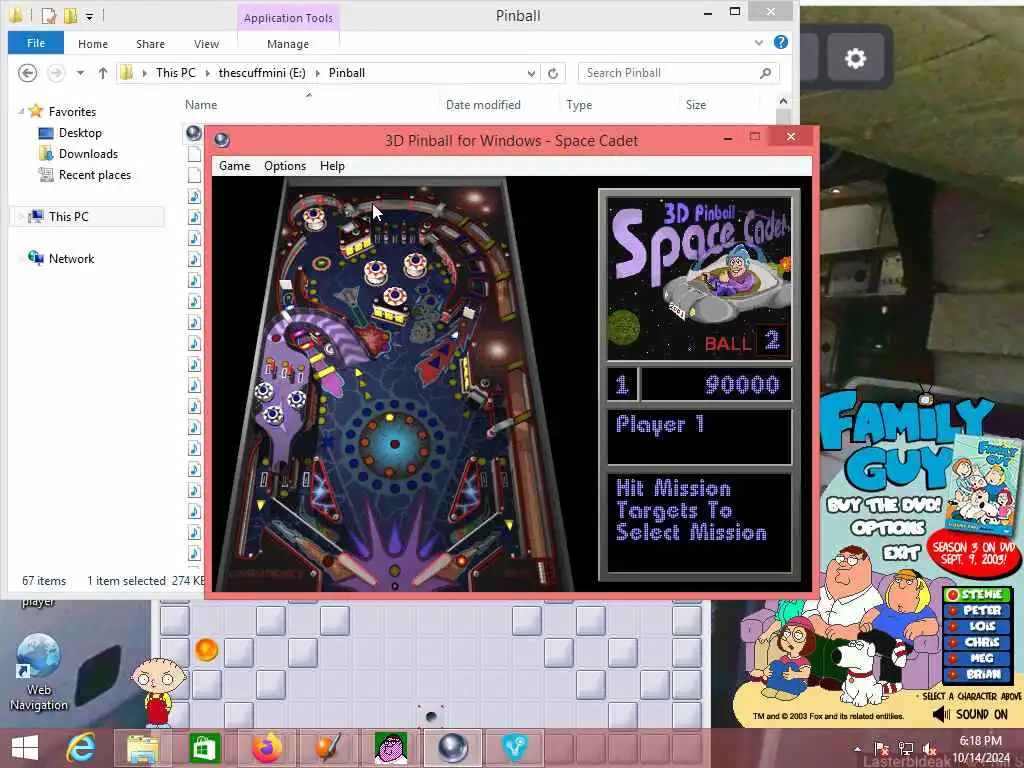Sort files by Date modified column
This screenshot has height=768, width=1024.
(x=483, y=104)
